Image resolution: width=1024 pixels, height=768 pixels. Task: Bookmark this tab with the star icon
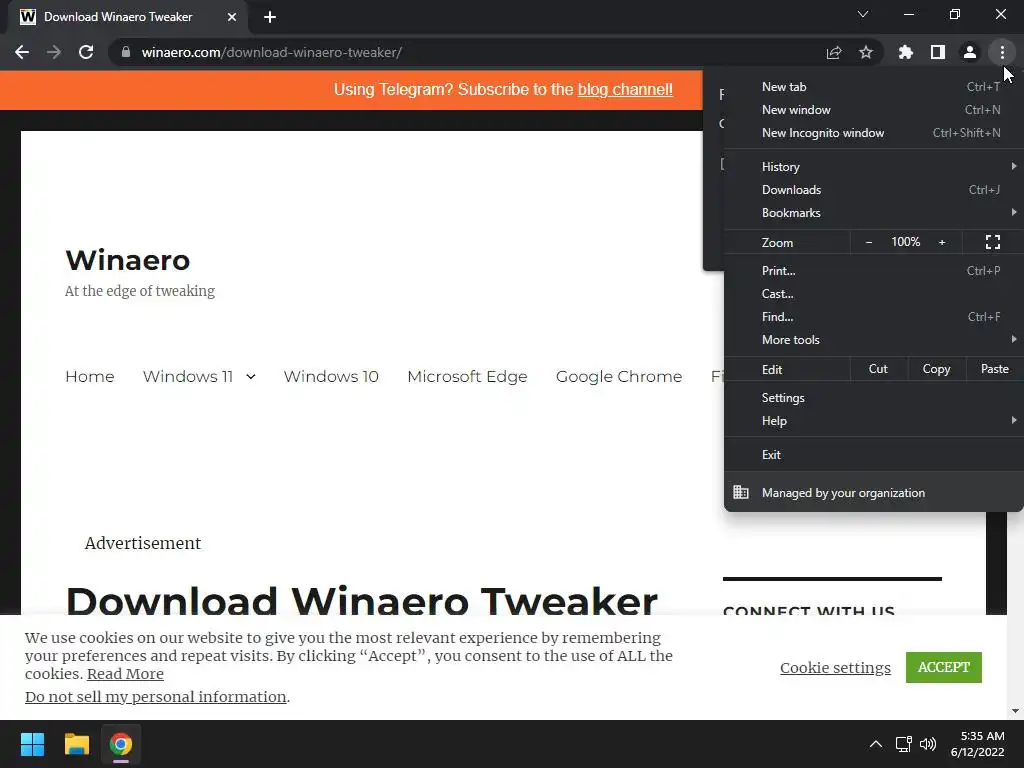pos(866,52)
